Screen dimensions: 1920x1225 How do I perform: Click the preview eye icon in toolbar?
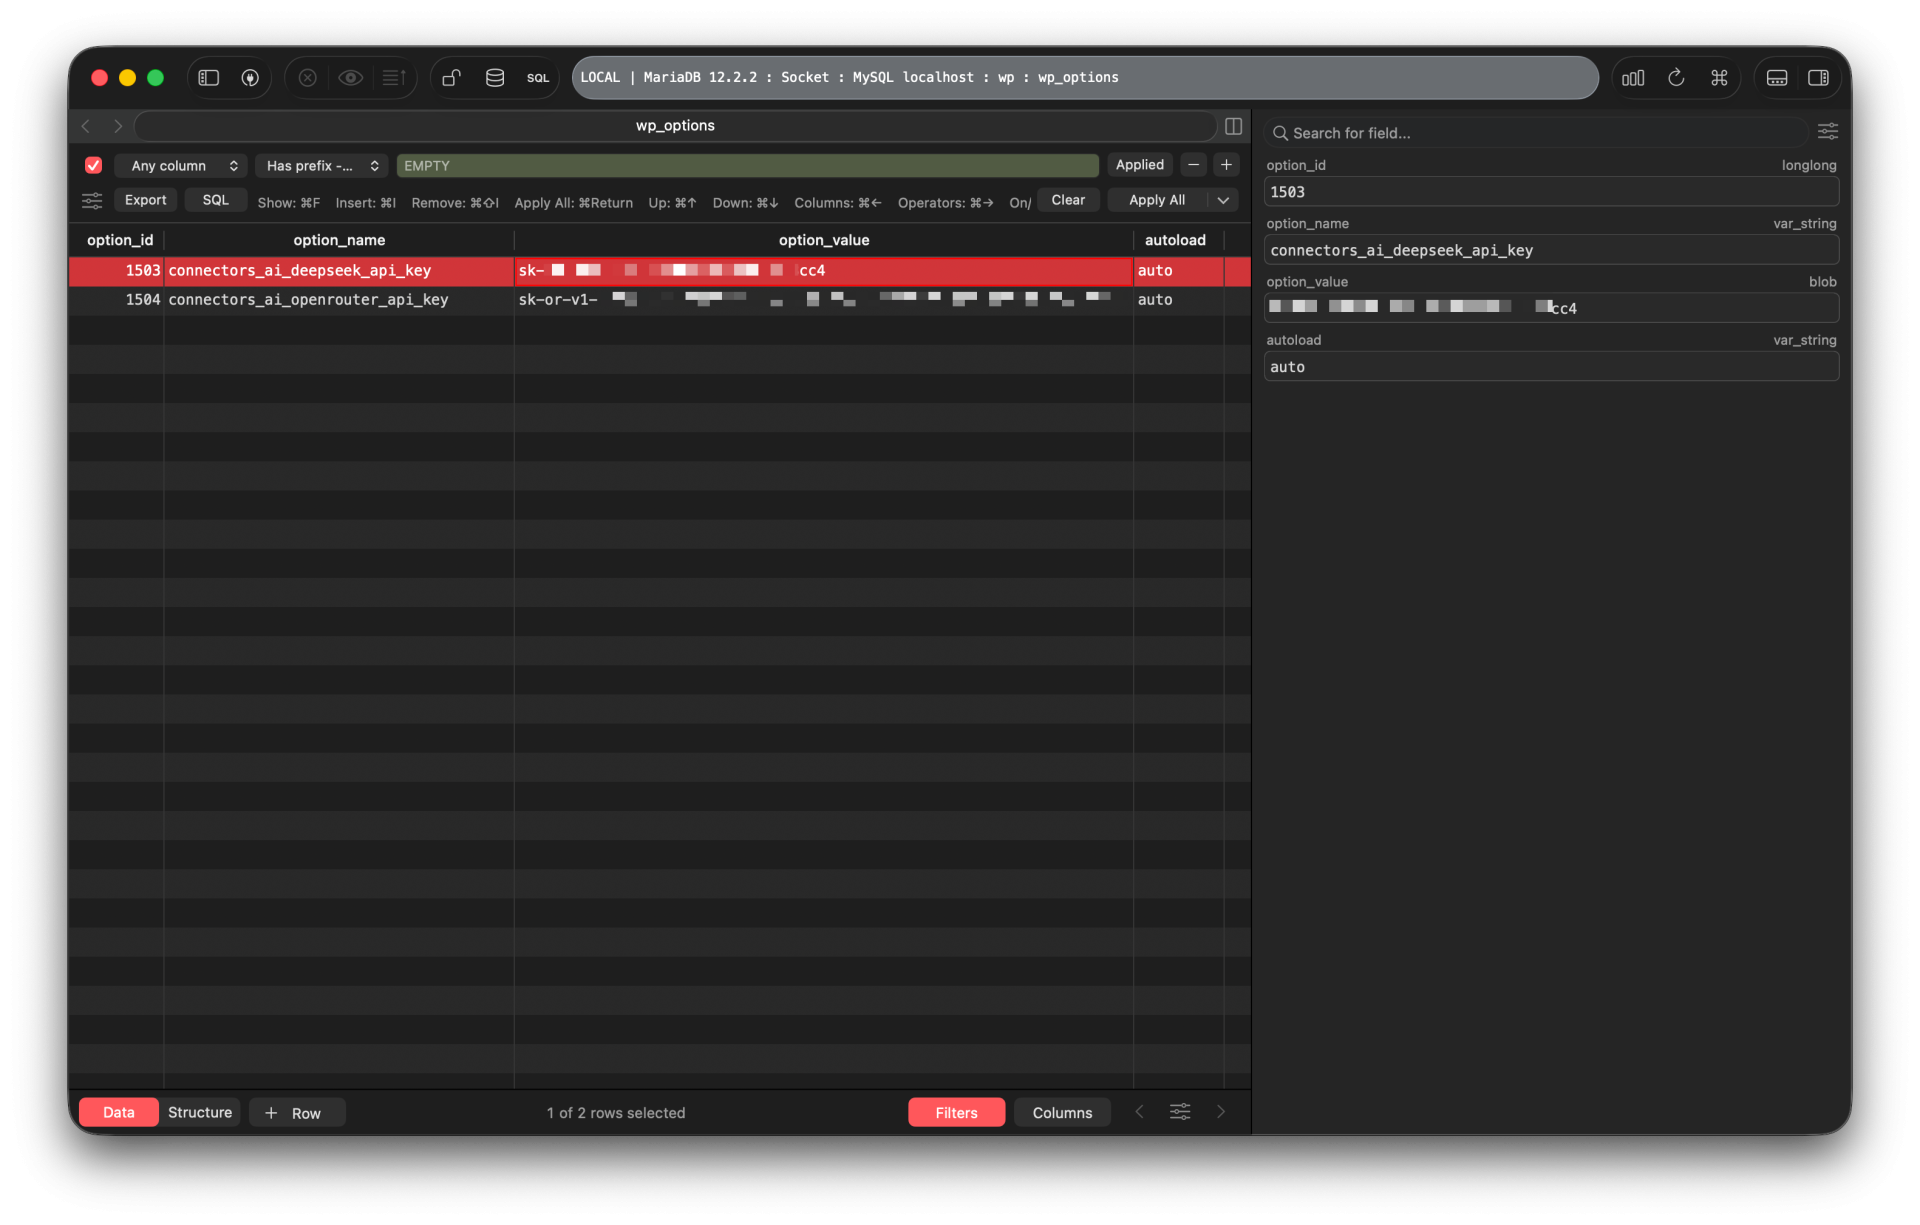(x=350, y=78)
